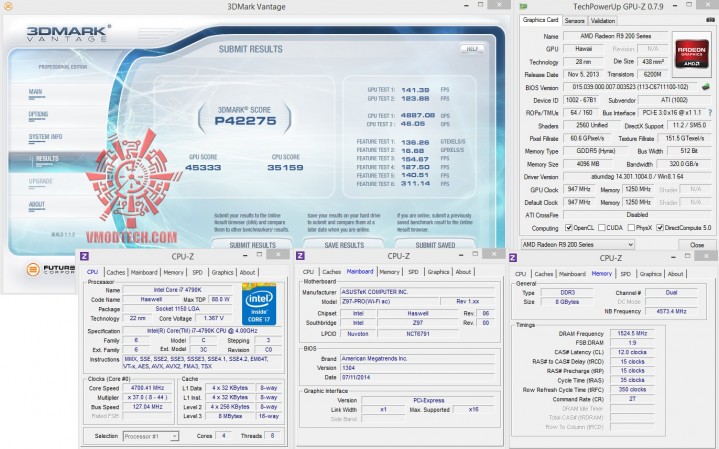Click the CAS# Latency value 12.0 clocks

coord(632,352)
